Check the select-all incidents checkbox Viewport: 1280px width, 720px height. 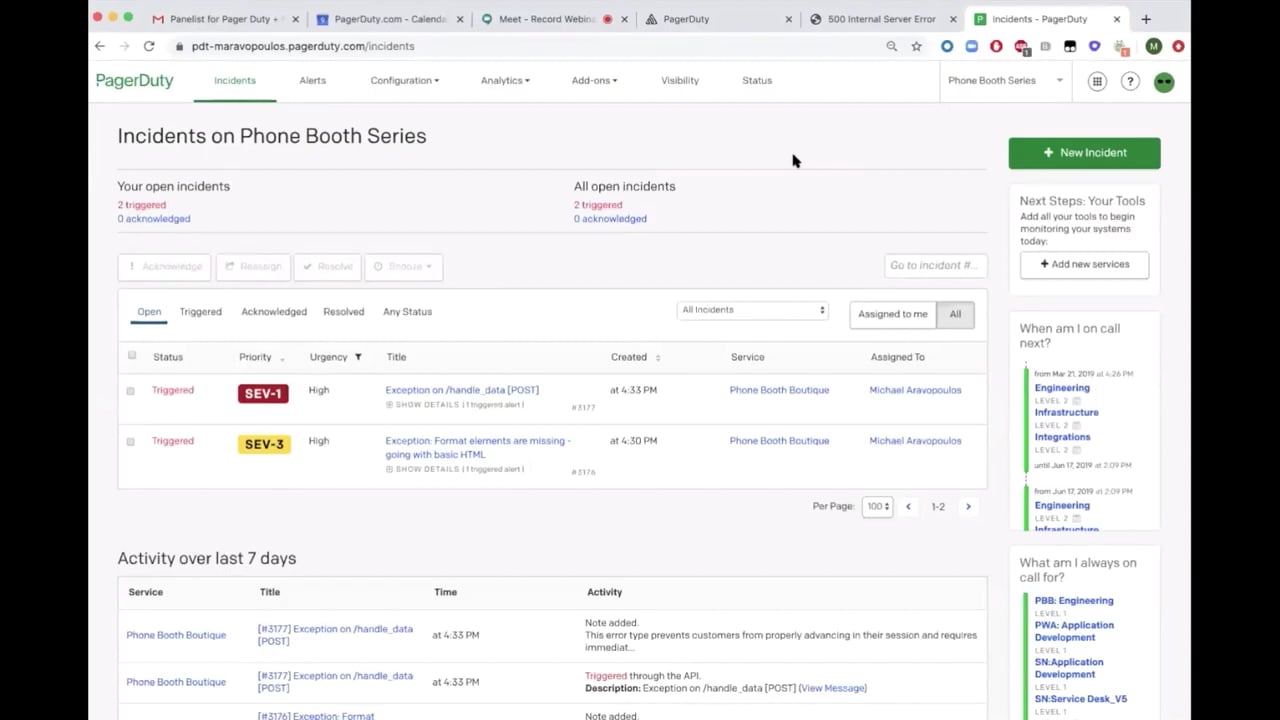coord(132,356)
